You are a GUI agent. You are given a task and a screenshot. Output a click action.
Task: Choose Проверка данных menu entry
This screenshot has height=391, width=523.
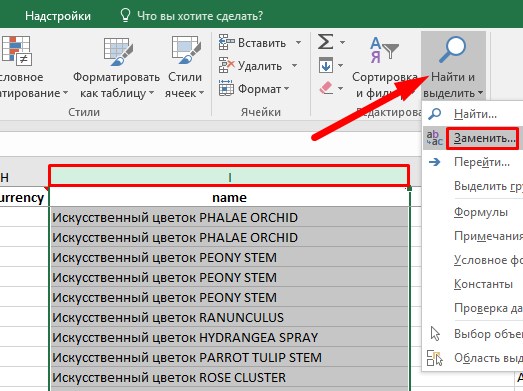(x=488, y=308)
